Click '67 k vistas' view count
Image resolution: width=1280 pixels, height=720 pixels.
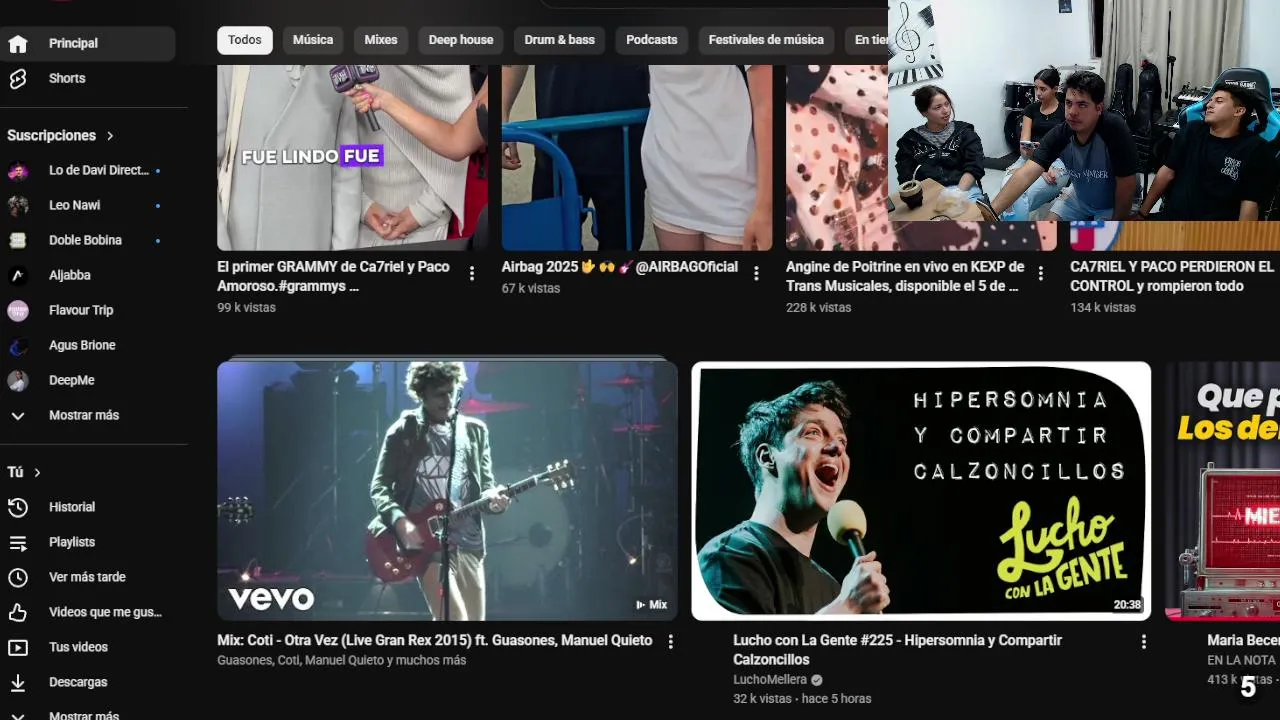pyautogui.click(x=531, y=289)
